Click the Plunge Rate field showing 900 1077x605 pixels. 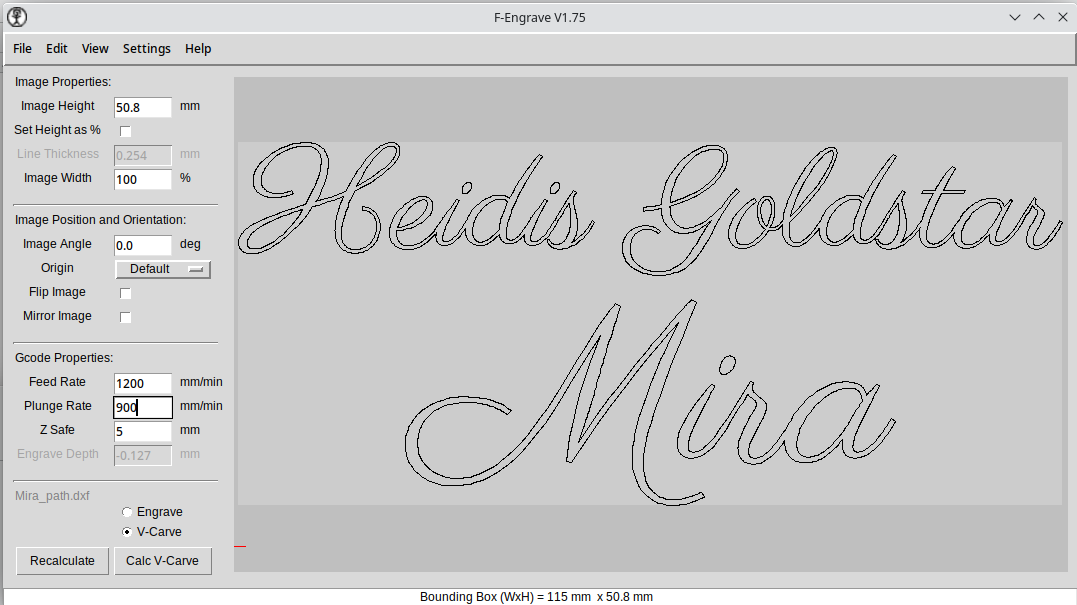coord(143,407)
